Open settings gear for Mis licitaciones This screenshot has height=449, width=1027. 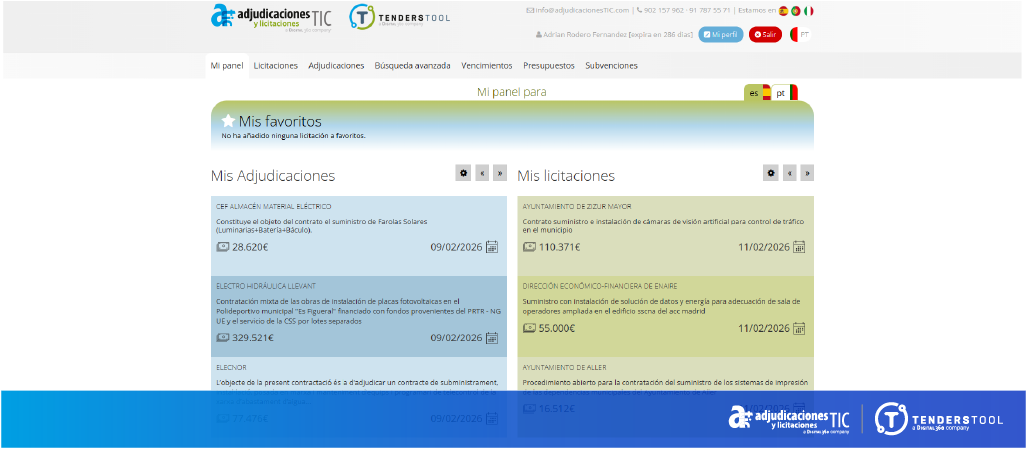[x=770, y=172]
